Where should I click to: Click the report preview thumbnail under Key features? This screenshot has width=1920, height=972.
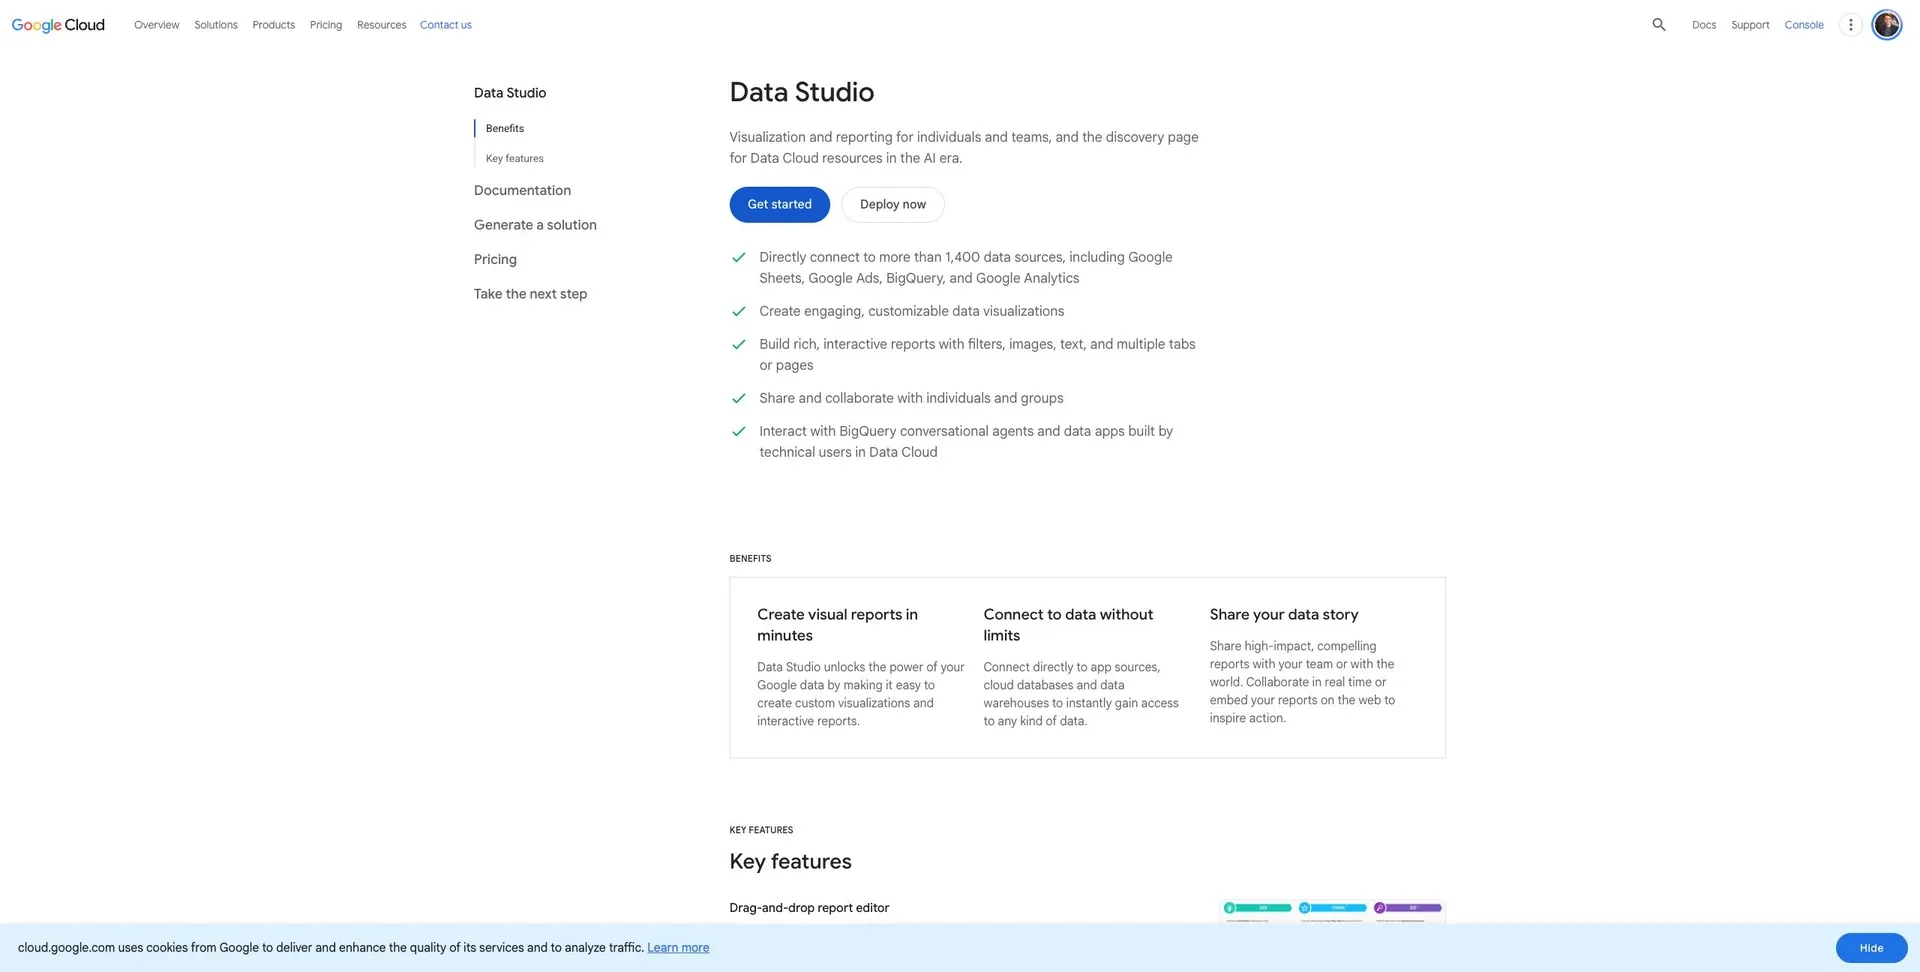click(1333, 911)
